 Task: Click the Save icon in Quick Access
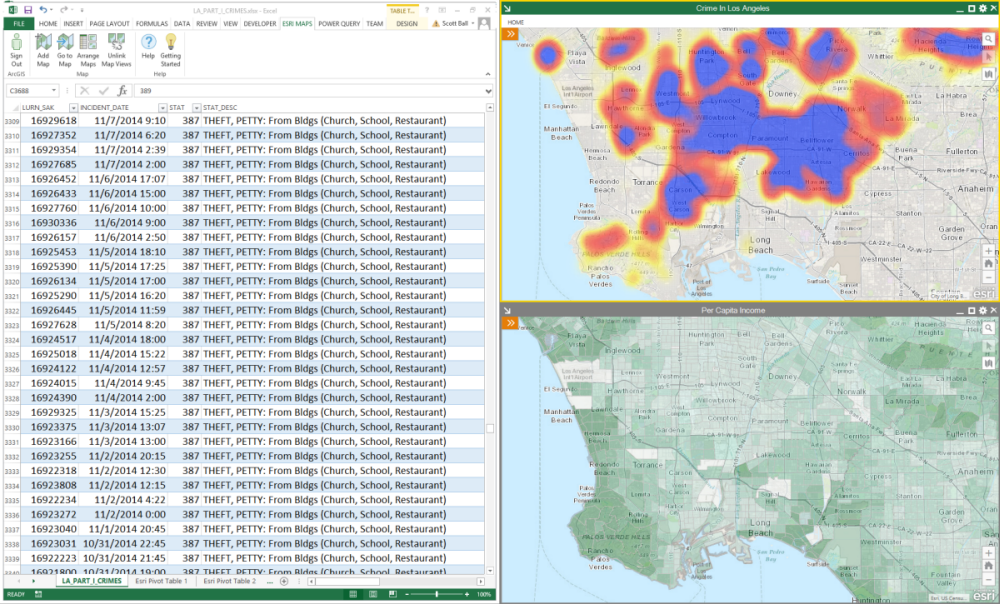27,10
